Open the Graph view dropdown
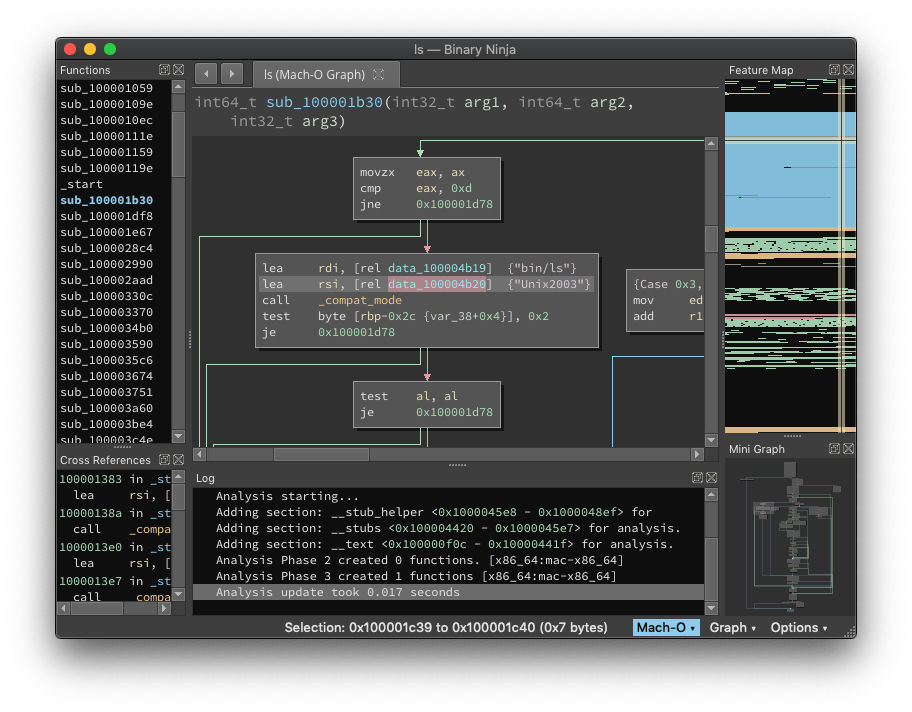 pos(732,628)
